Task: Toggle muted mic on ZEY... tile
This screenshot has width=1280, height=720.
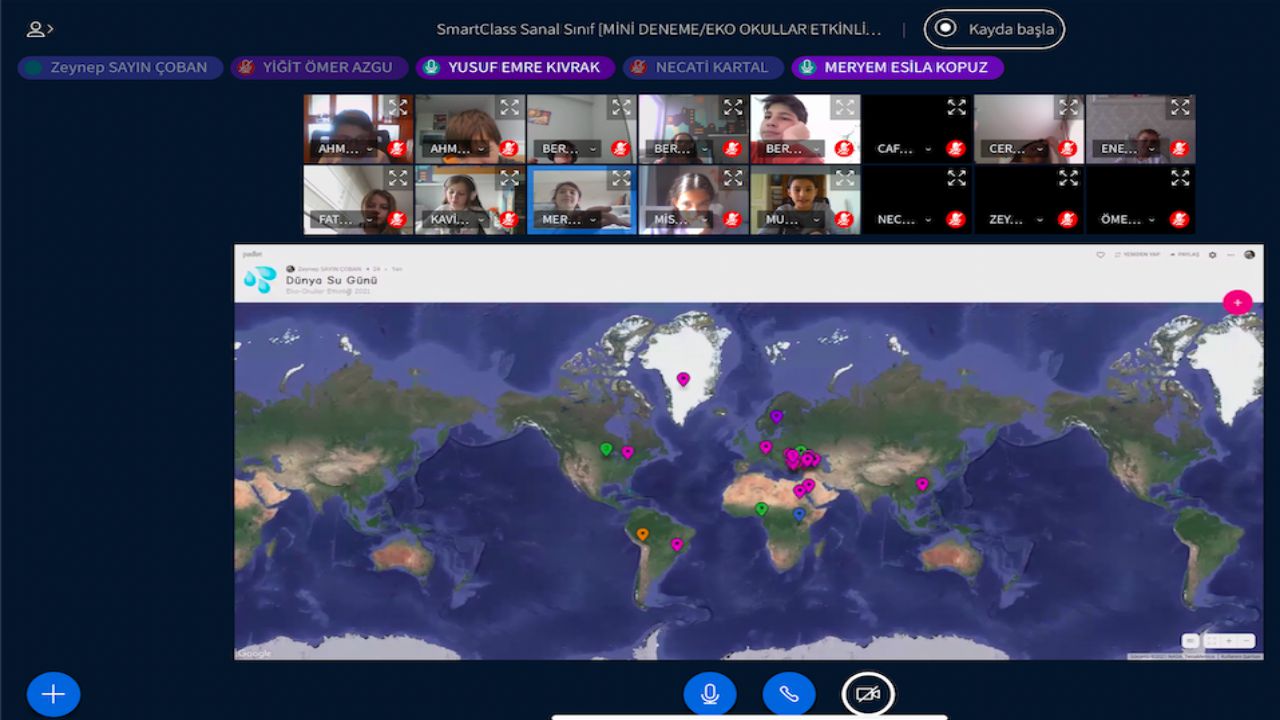Action: tap(1067, 219)
